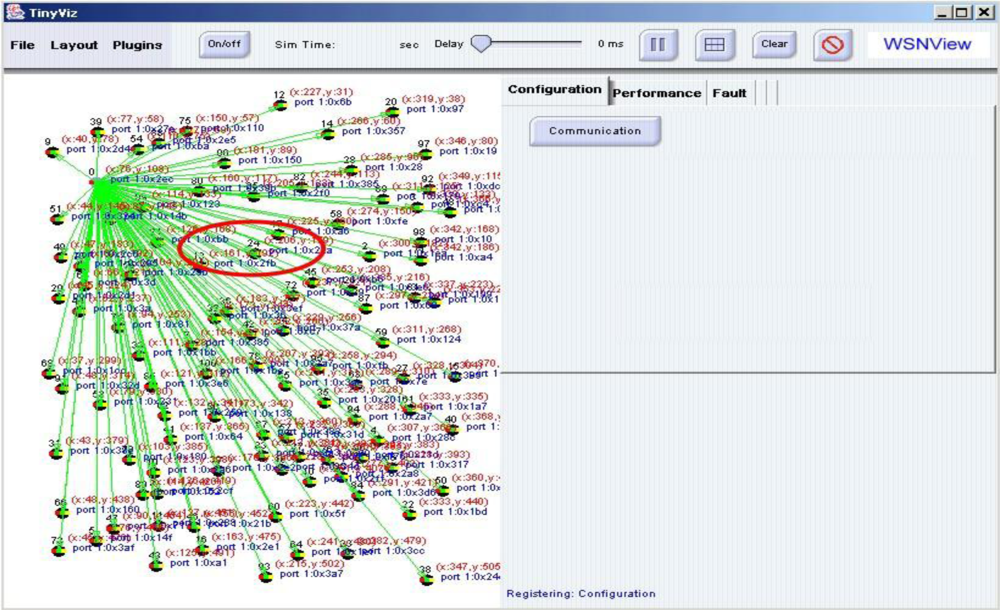Open the Layout menu

74,45
